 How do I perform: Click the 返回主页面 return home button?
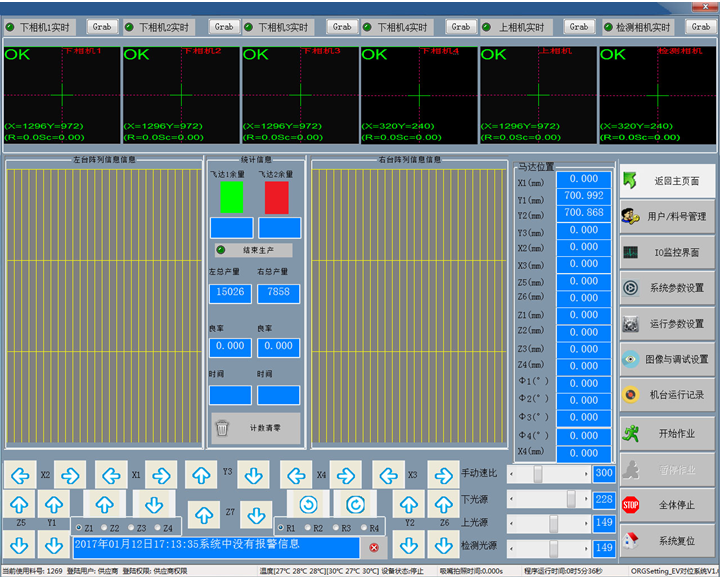click(667, 181)
